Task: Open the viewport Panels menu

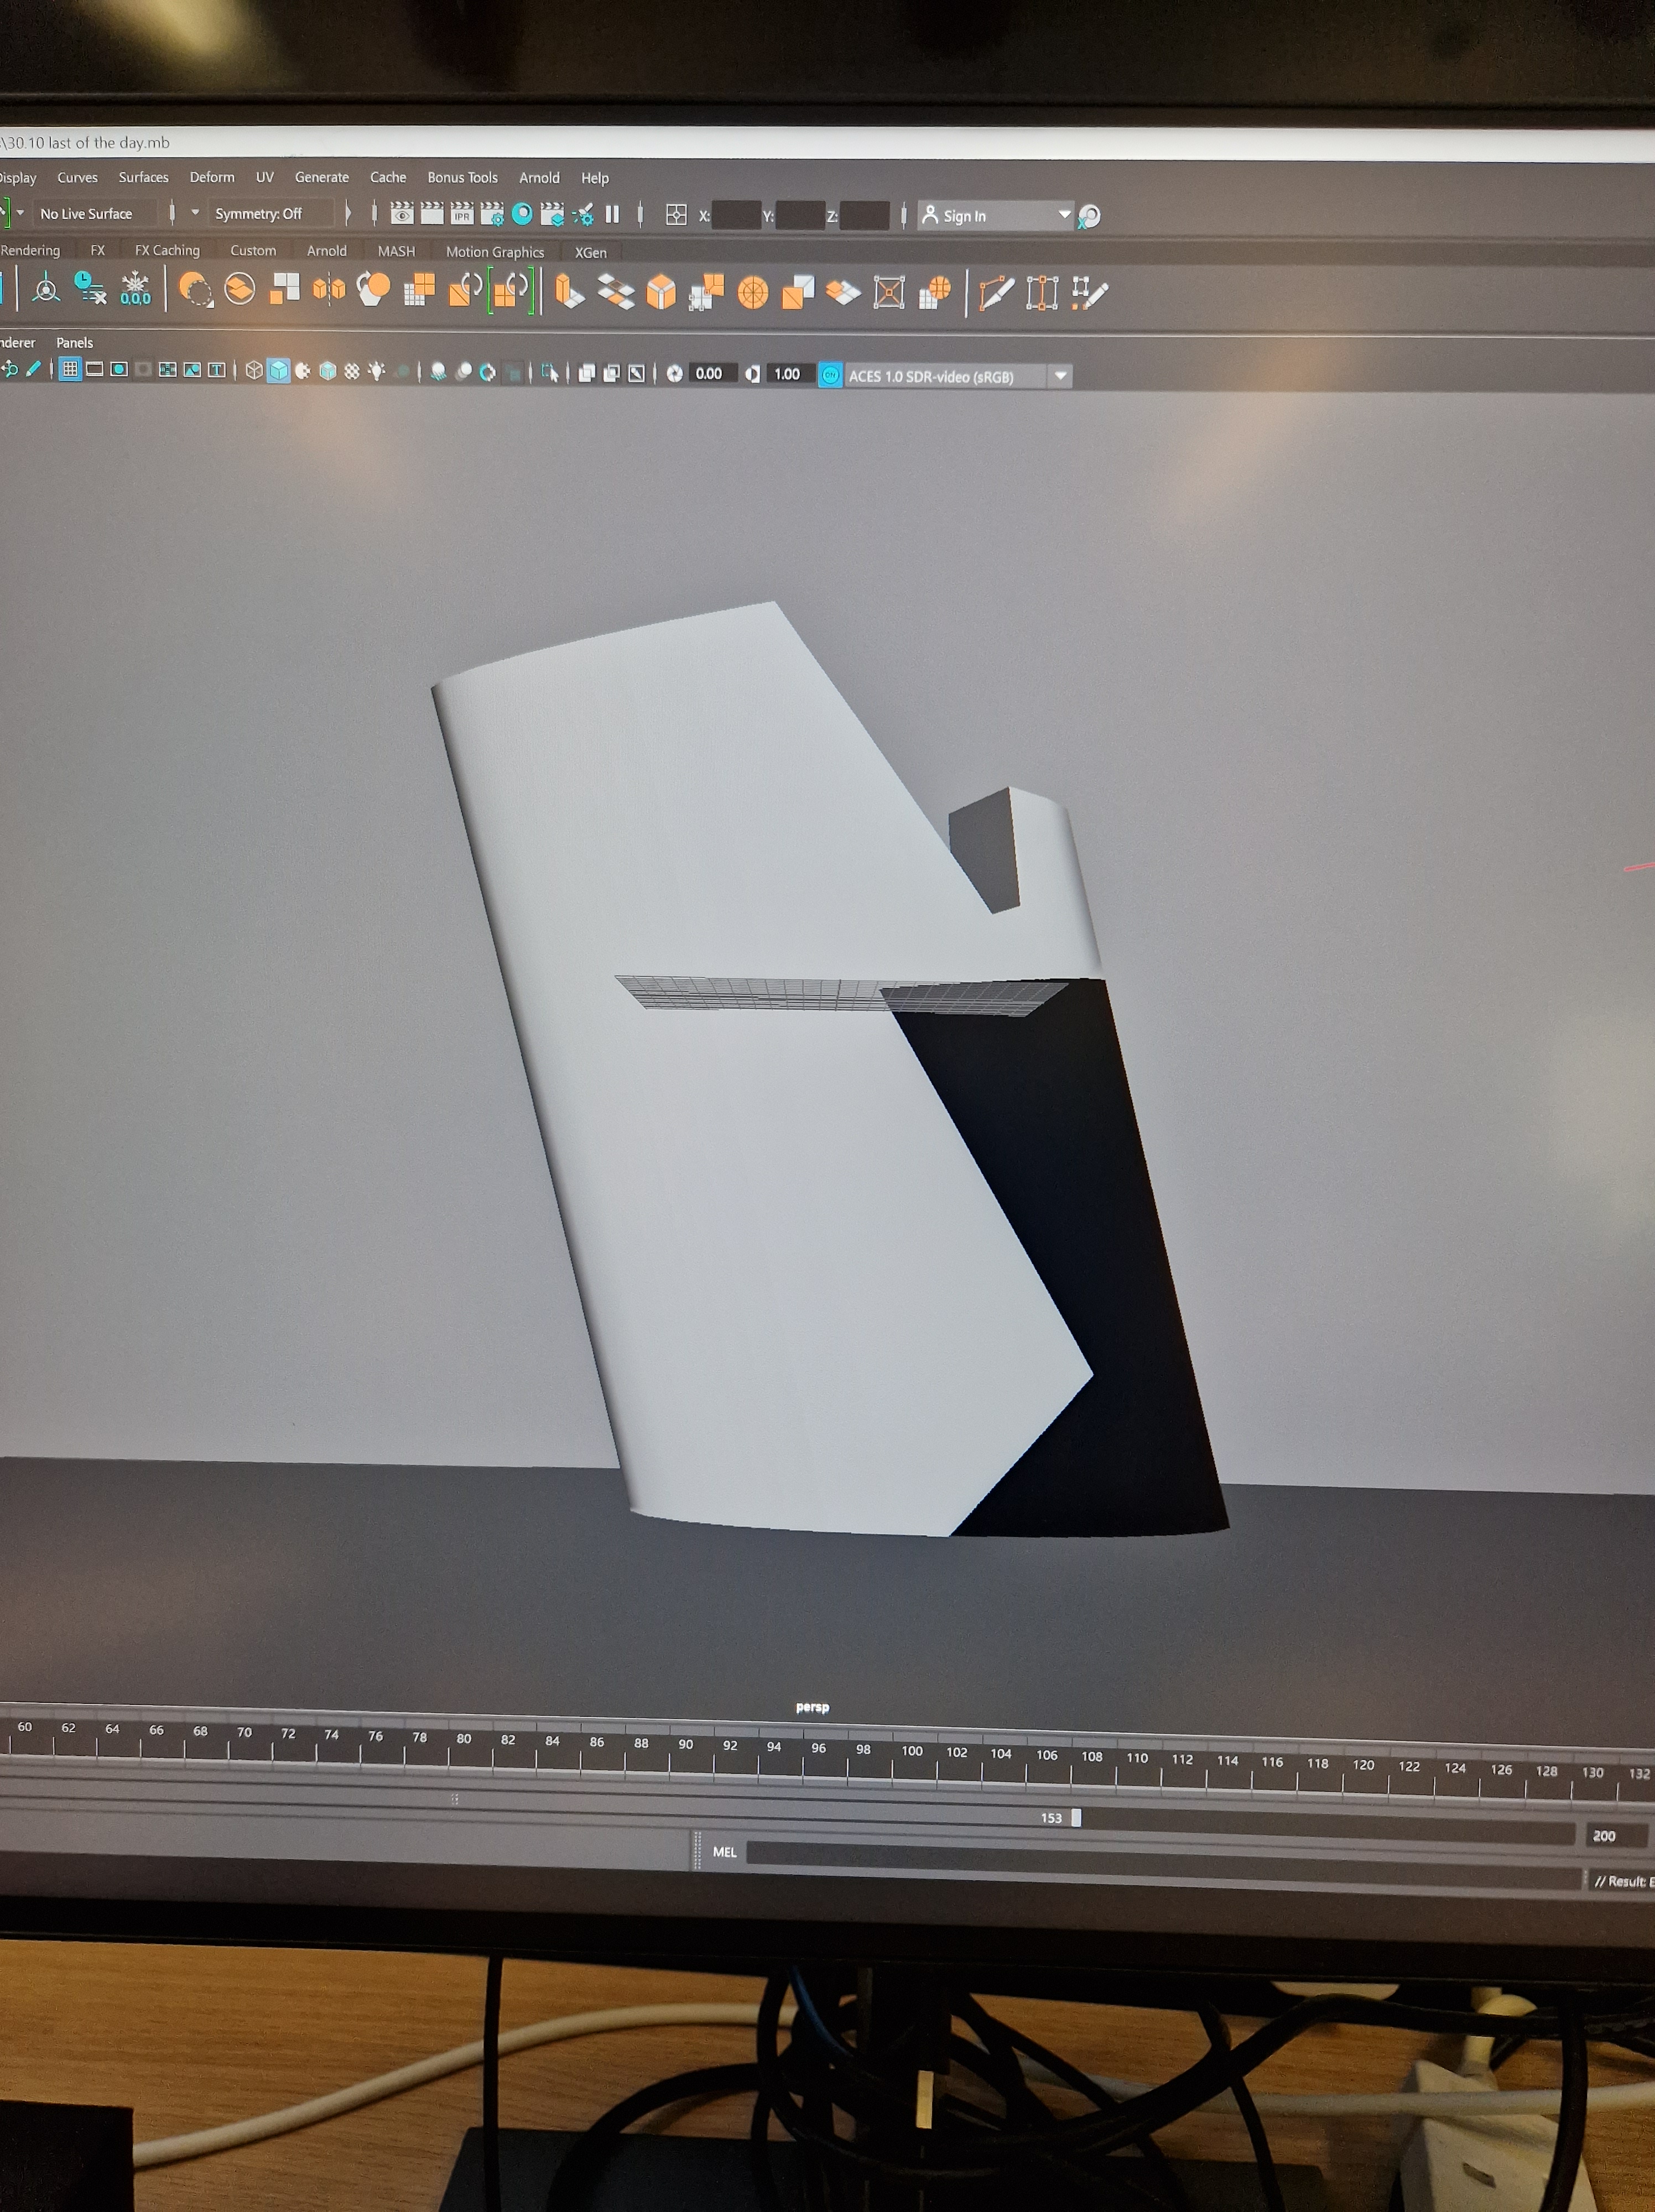Action: tap(75, 343)
